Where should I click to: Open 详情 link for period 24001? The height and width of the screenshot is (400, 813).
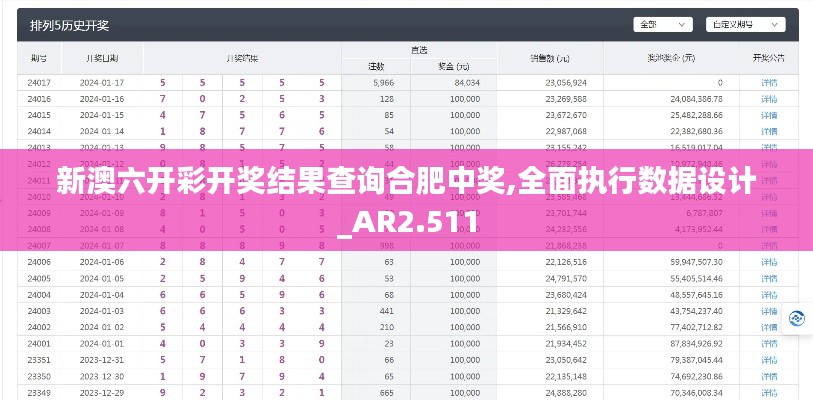(x=768, y=344)
